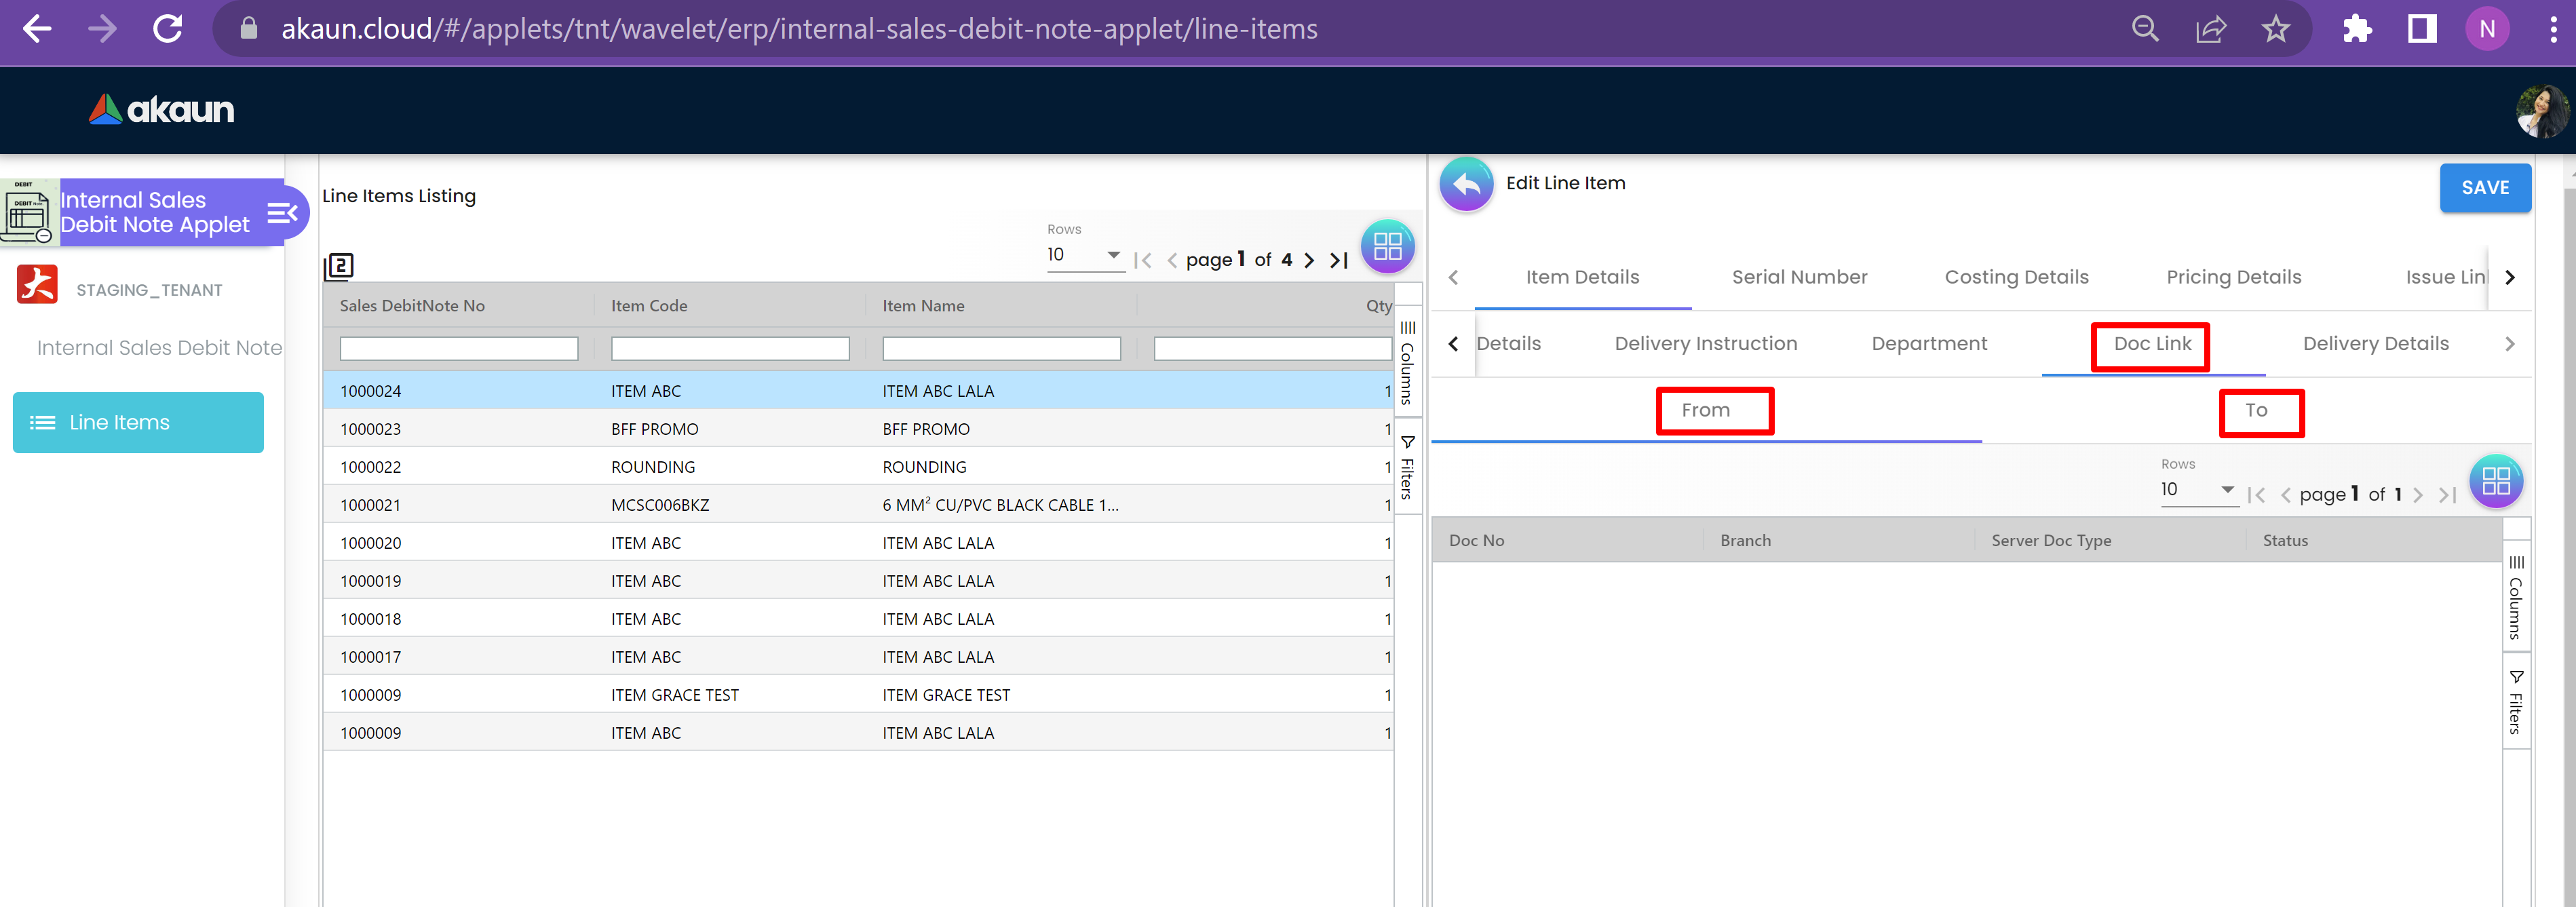Select the To tab under Doc Link

2256,410
